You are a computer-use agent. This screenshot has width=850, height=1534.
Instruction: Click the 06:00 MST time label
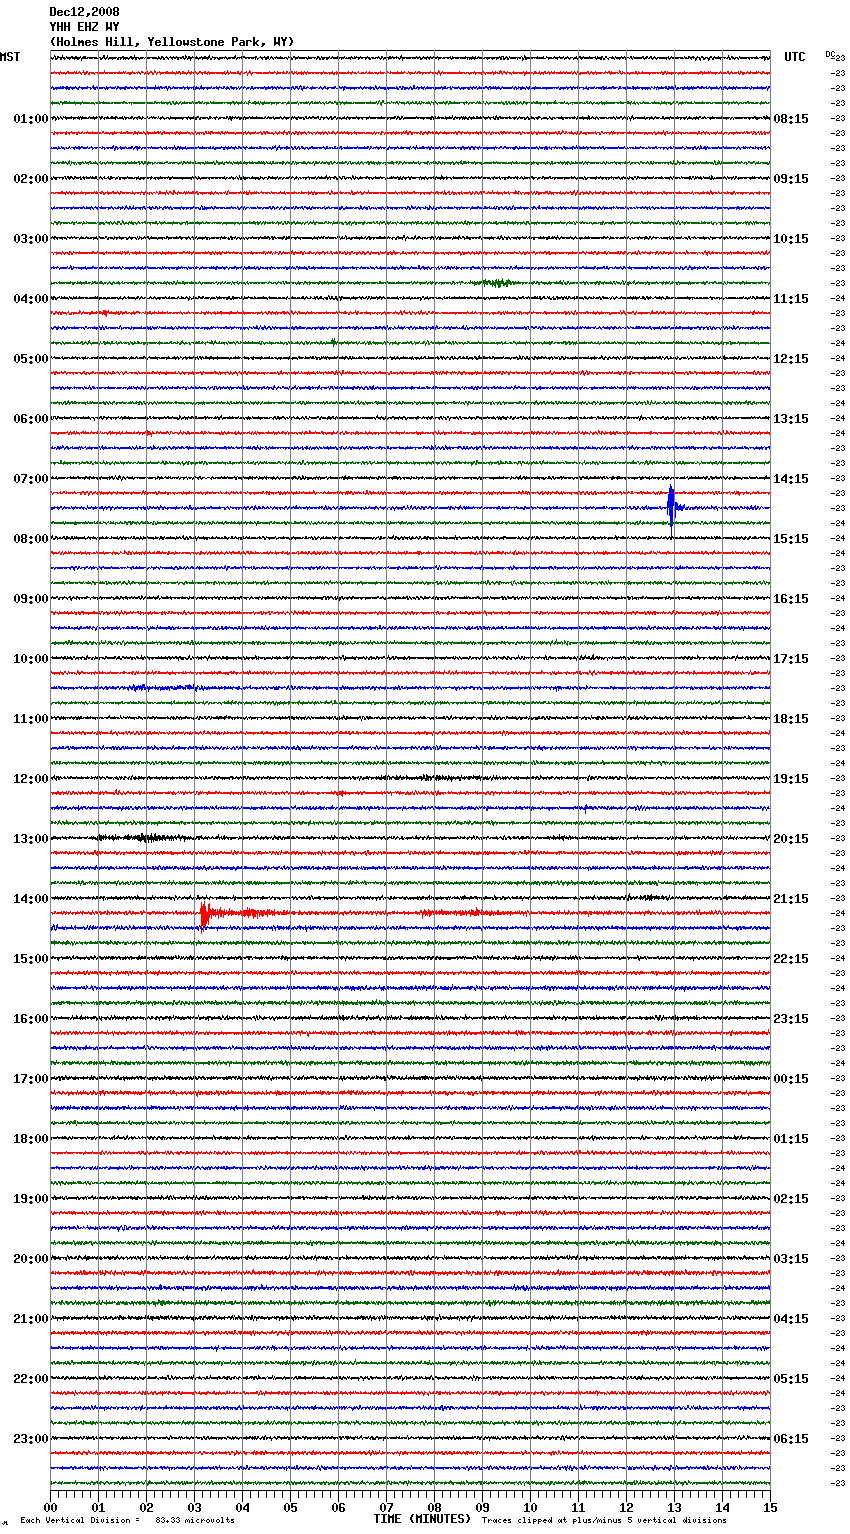(30, 419)
